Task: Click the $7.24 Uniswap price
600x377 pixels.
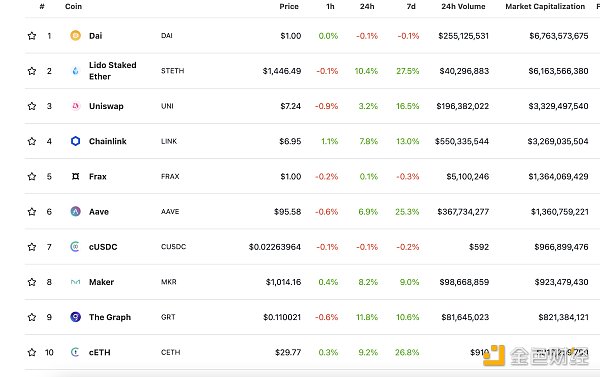Action: click(291, 106)
